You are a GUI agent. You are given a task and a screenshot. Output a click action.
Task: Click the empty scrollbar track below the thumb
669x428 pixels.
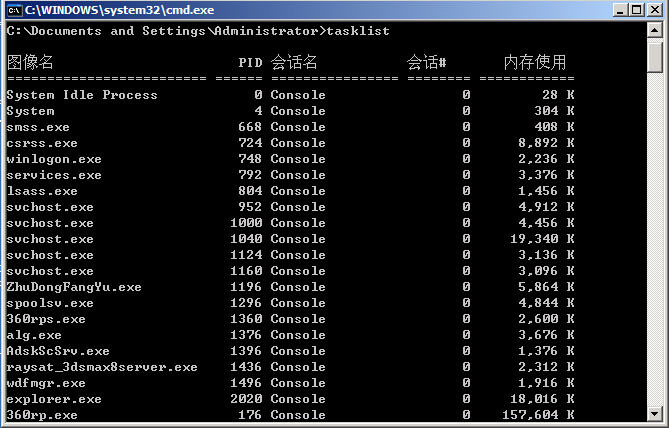point(656,250)
